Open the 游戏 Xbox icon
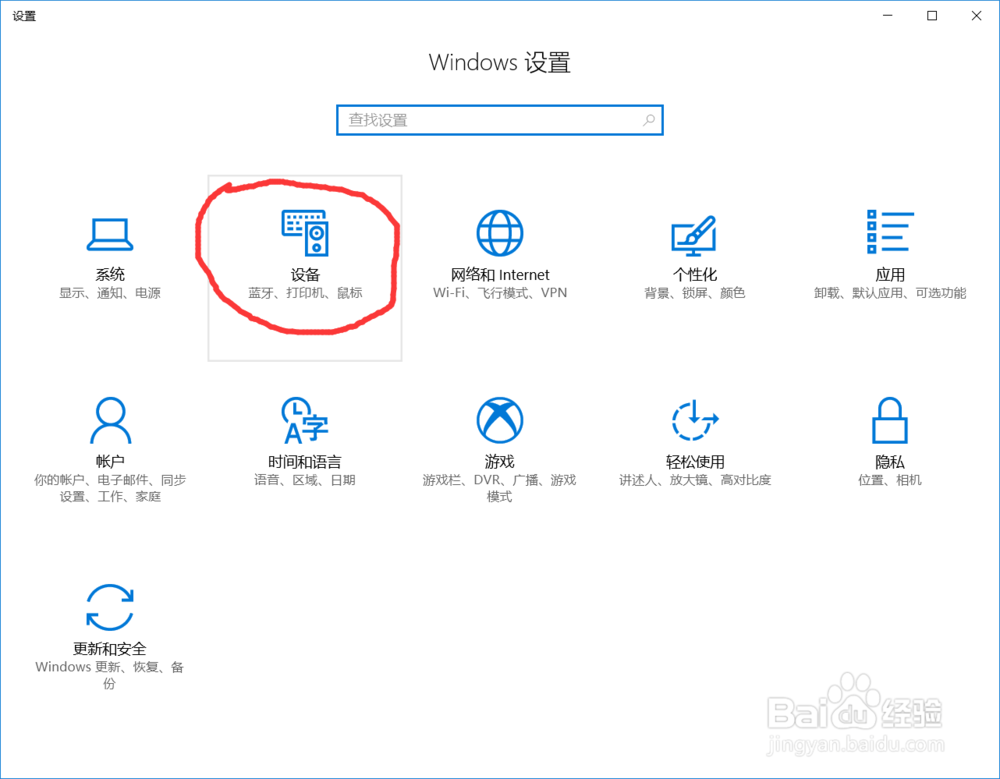1000x779 pixels. 500,420
